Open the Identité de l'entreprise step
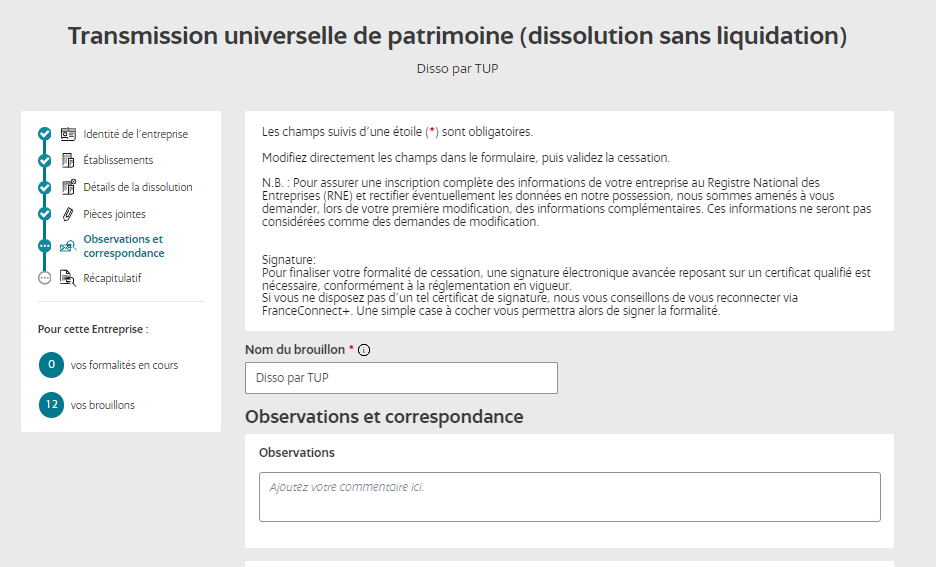 click(x=135, y=134)
